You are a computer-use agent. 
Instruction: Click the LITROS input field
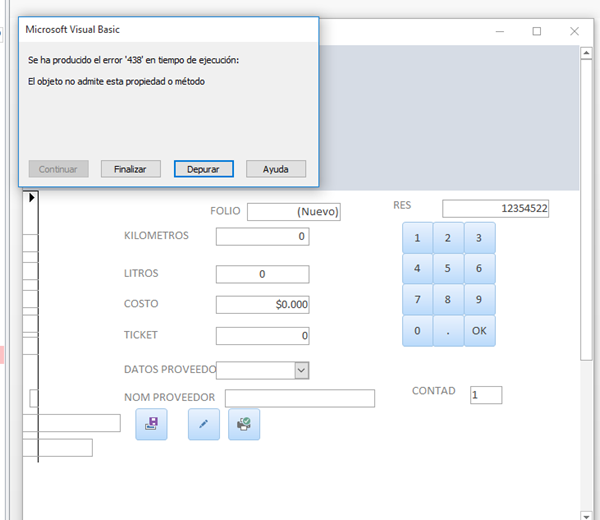coord(262,274)
